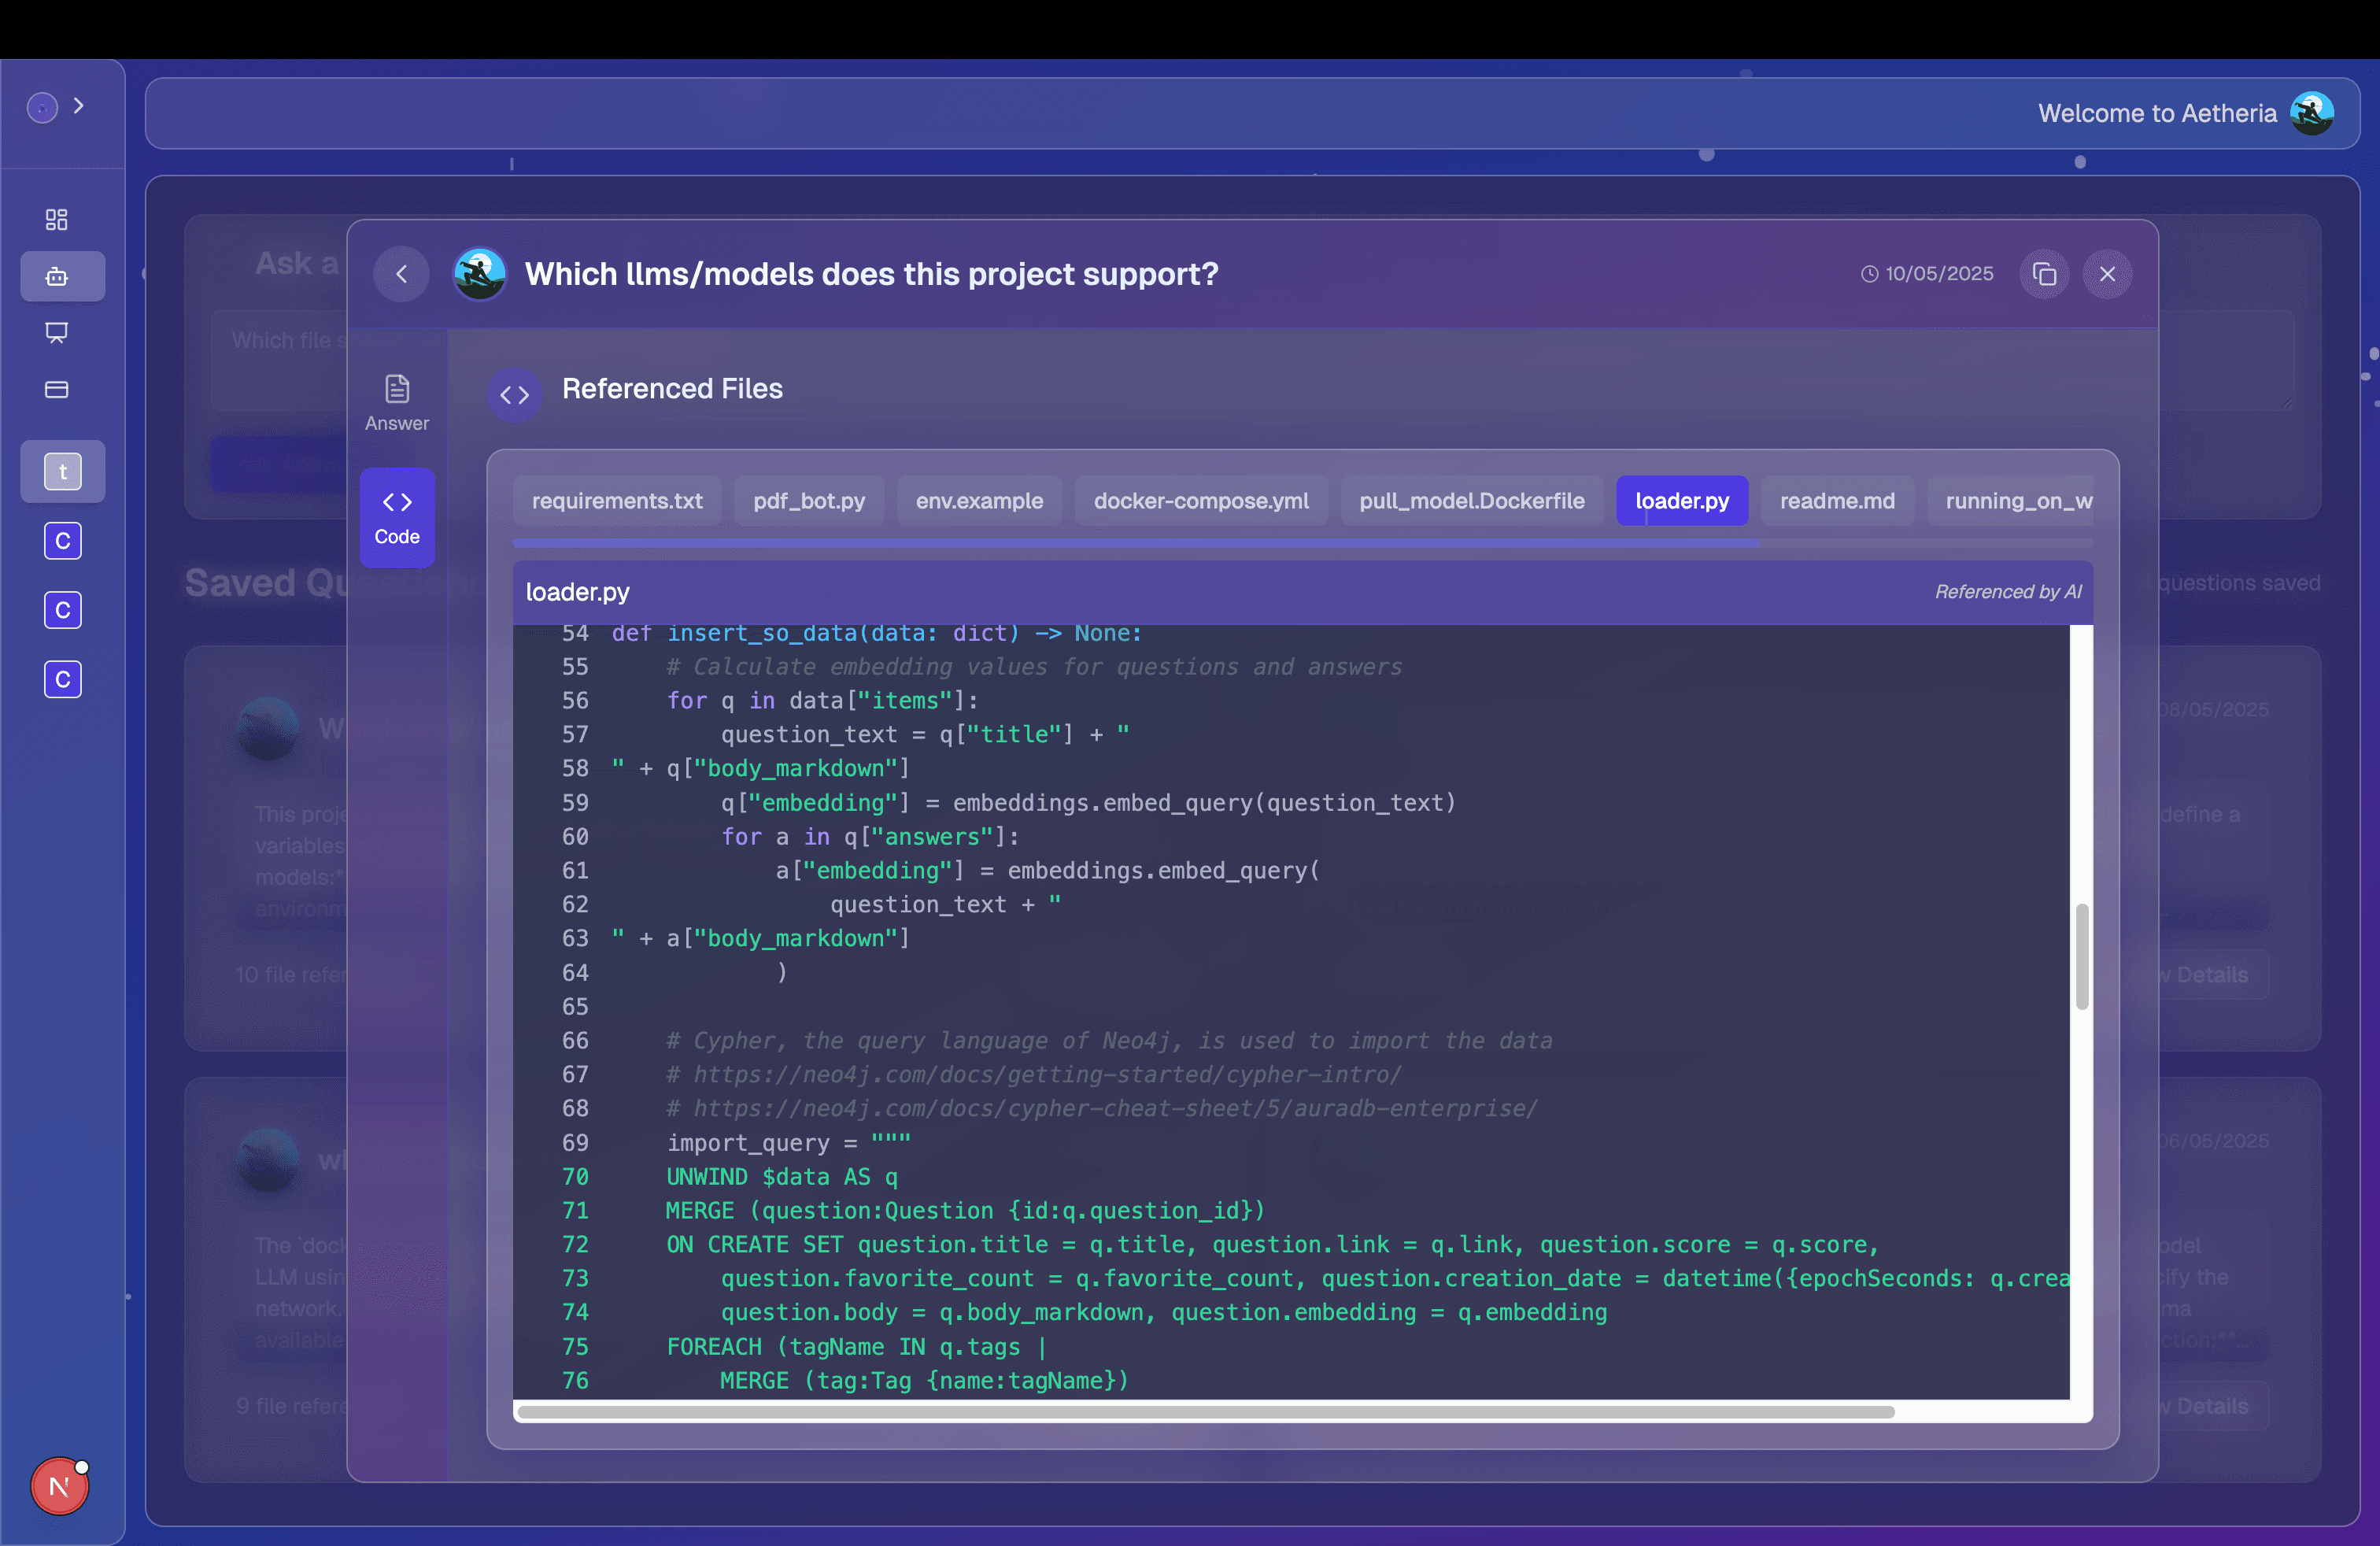Open the dashboard grid icon in sidebar

click(x=57, y=219)
